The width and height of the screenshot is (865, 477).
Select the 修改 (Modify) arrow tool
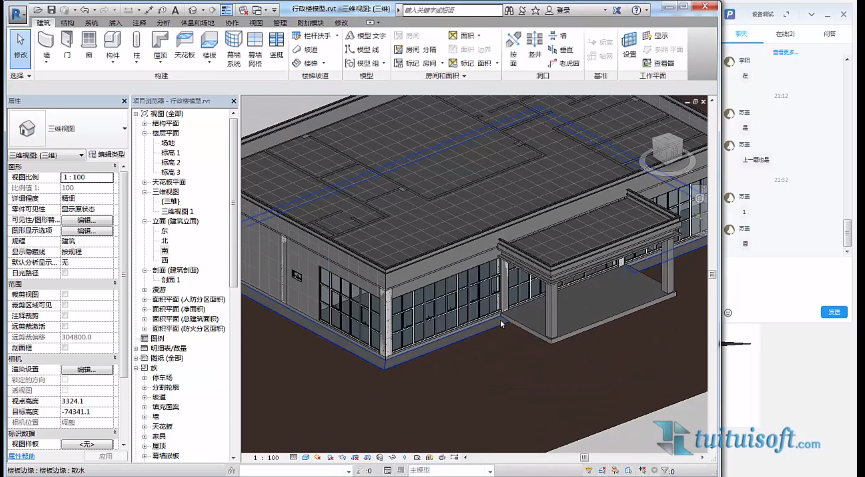[20, 45]
